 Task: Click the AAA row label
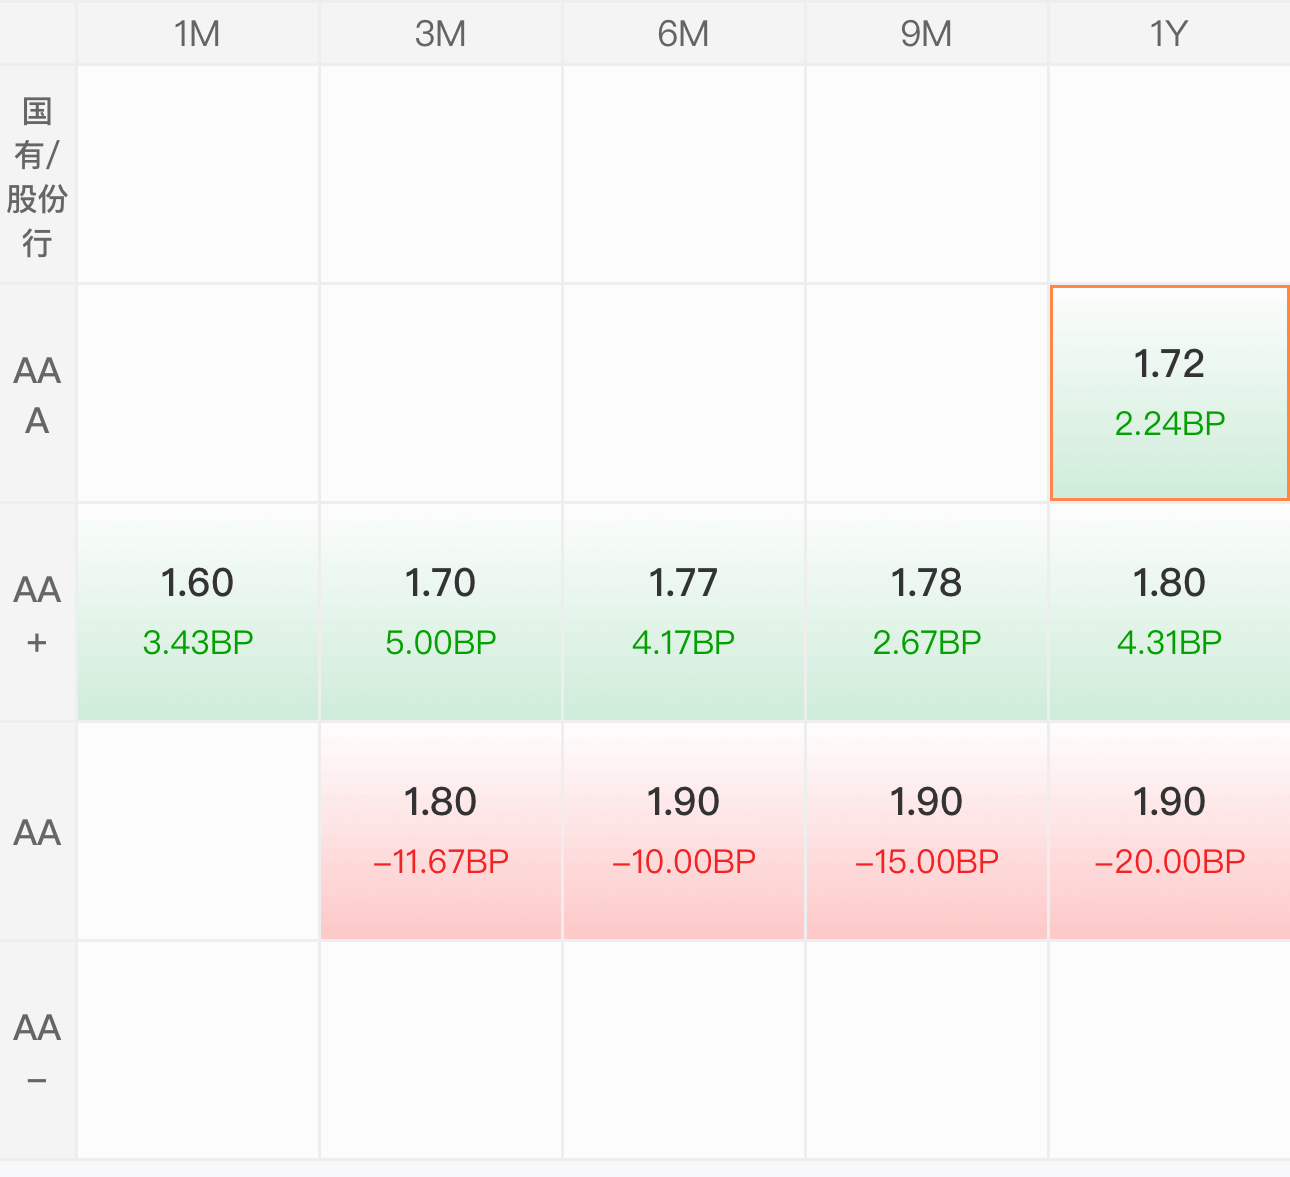[x=37, y=393]
